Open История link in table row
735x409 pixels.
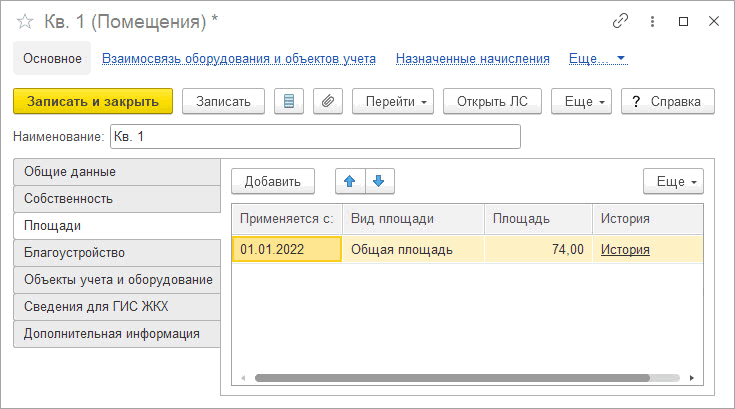coord(625,249)
